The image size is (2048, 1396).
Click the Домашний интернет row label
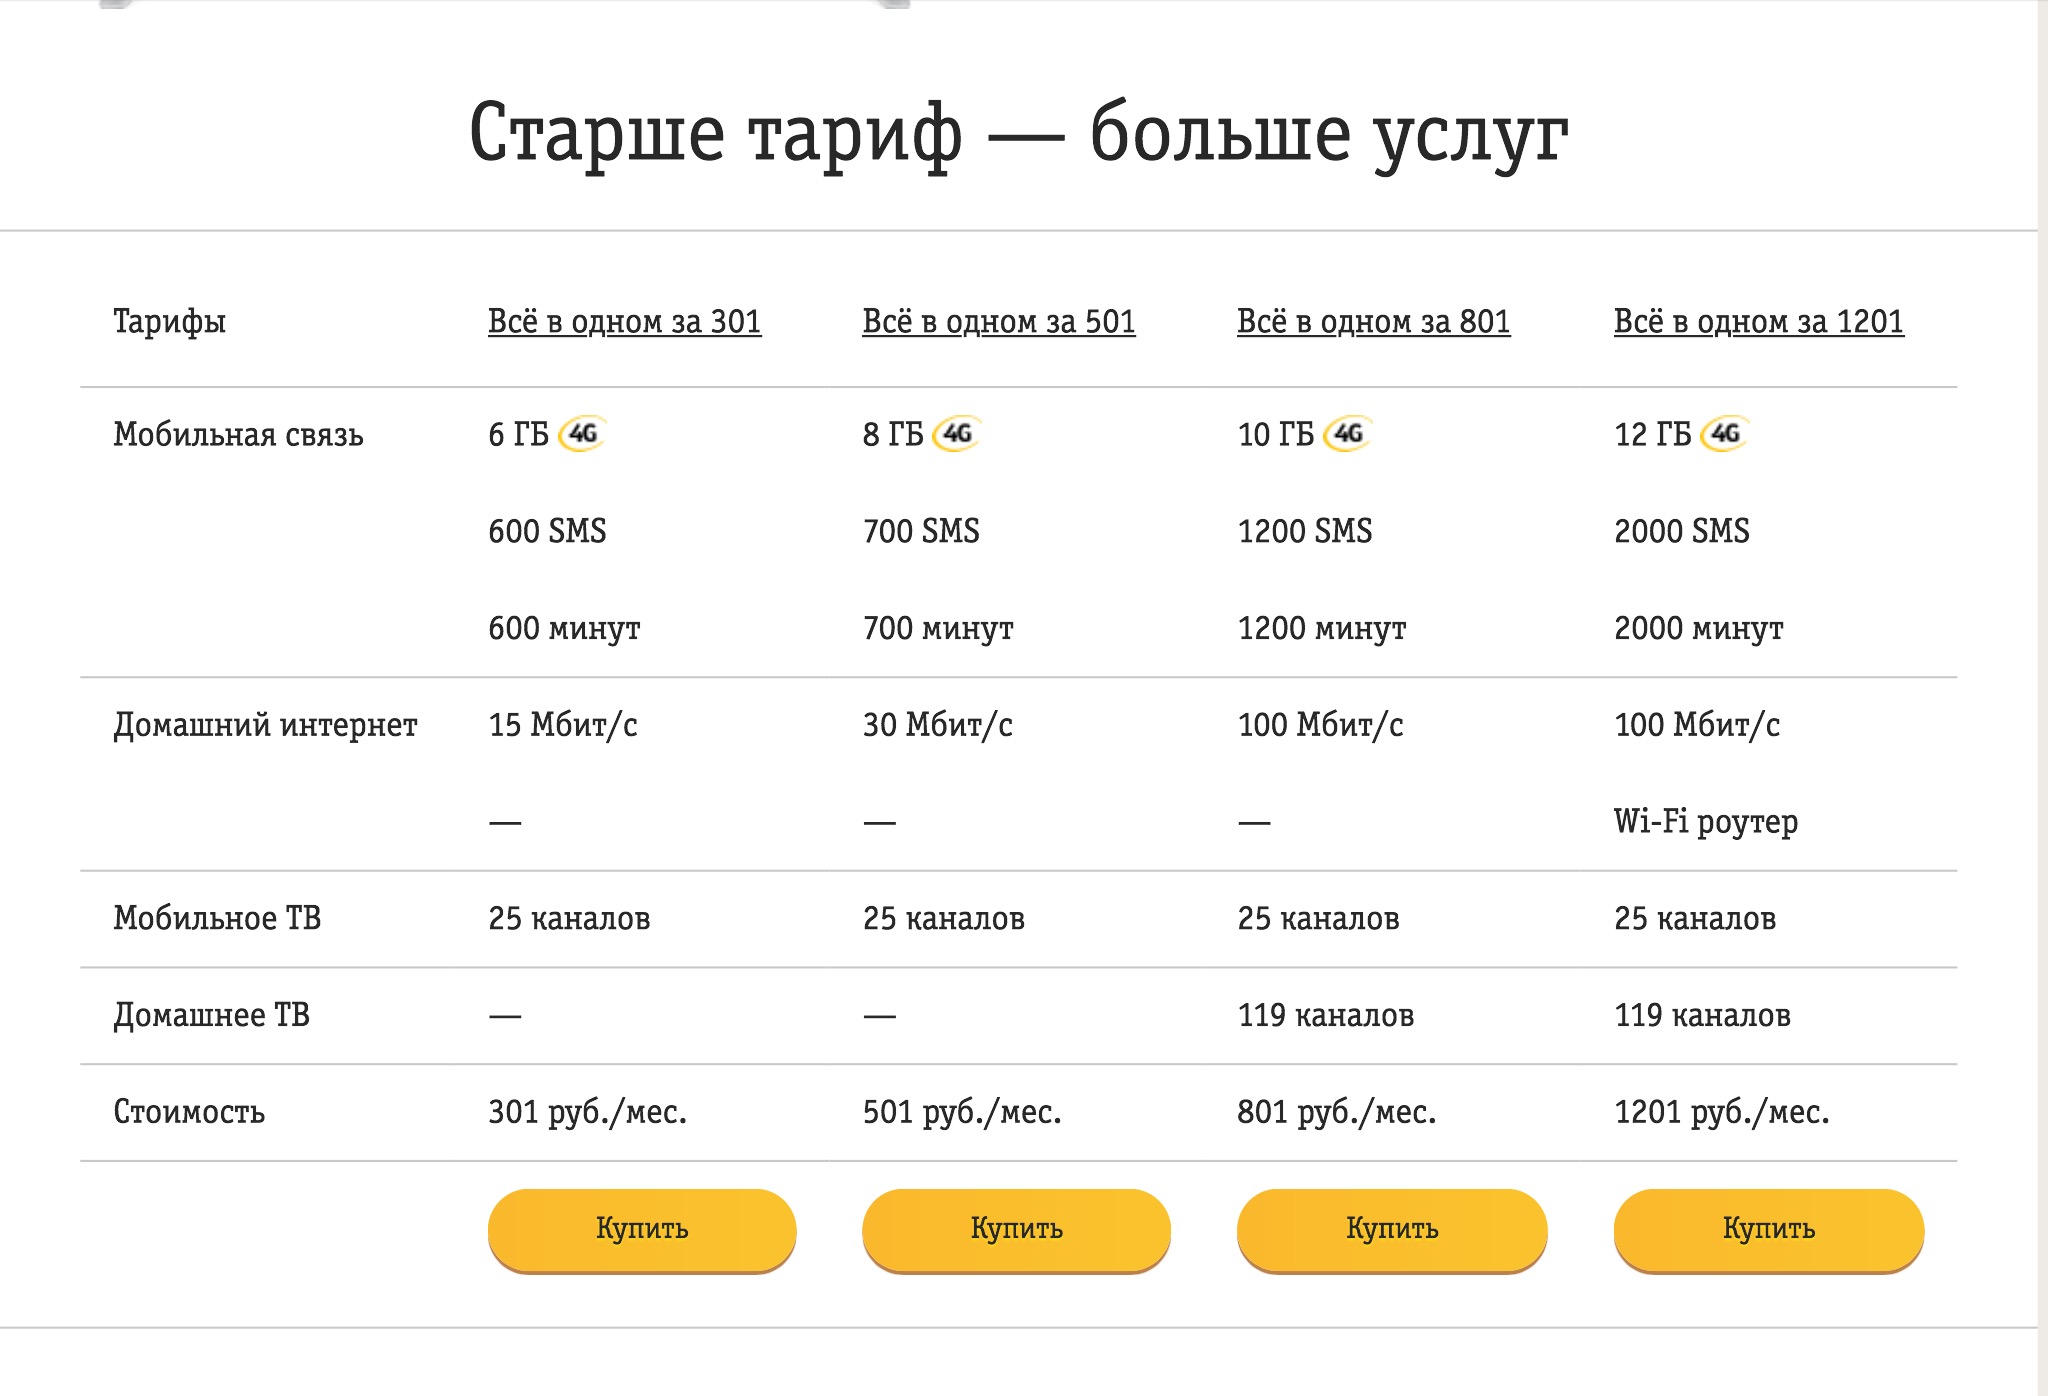265,725
